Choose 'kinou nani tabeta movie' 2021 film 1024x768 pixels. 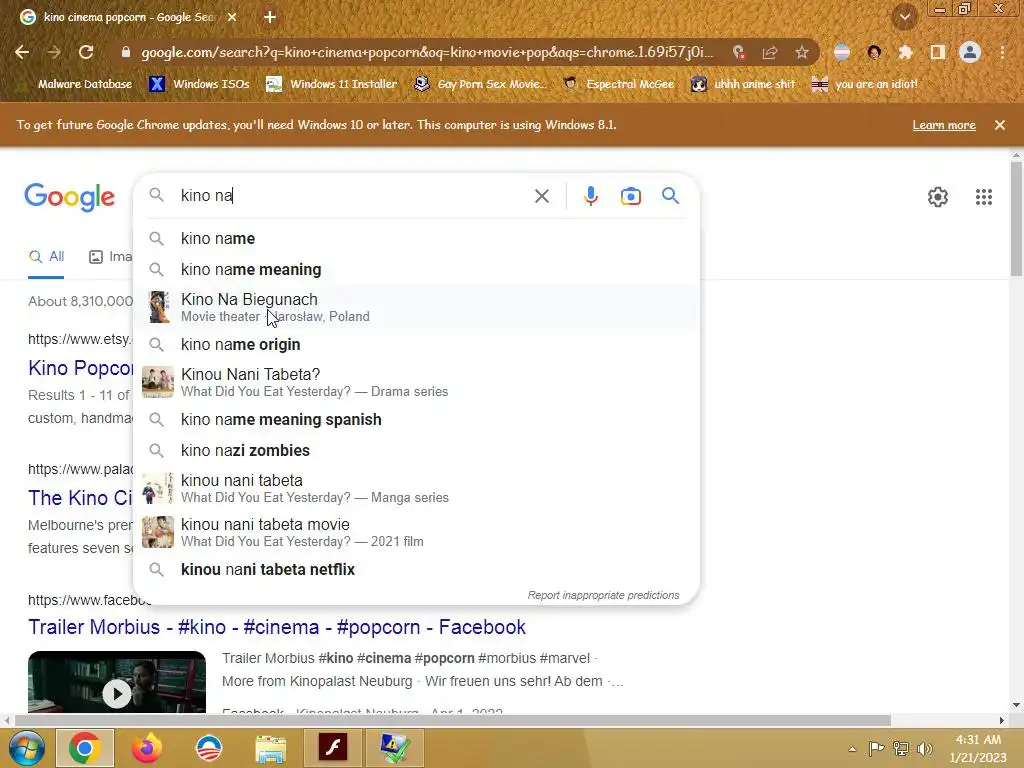416,532
